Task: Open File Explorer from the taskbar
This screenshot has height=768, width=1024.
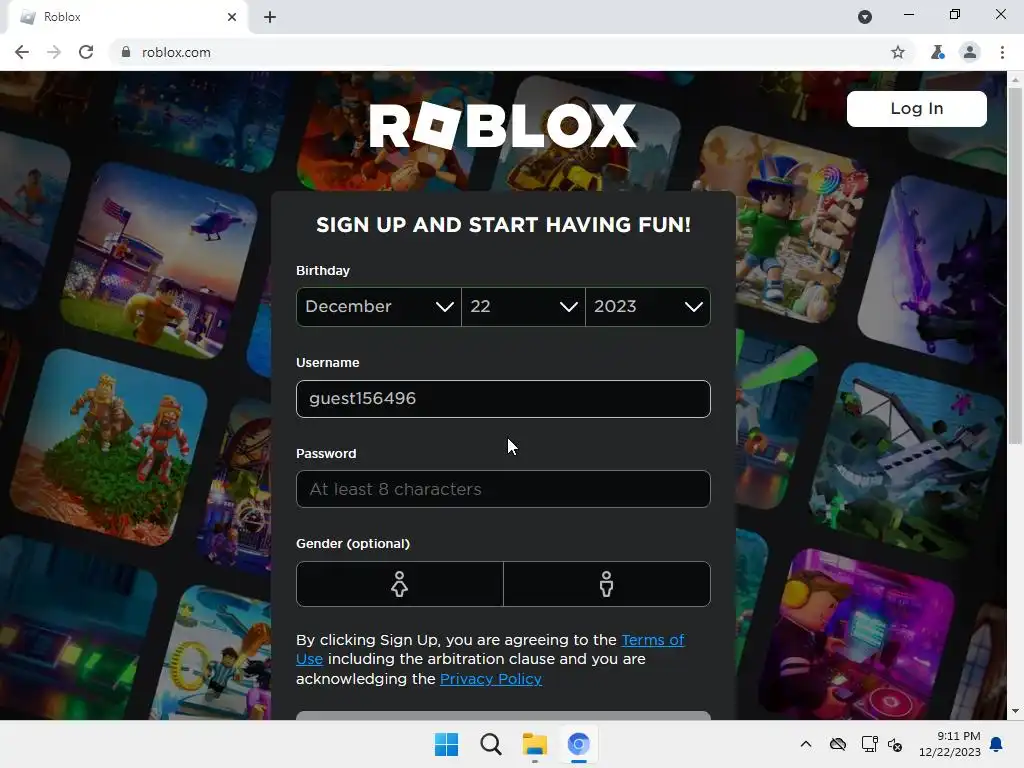Action: (x=534, y=744)
